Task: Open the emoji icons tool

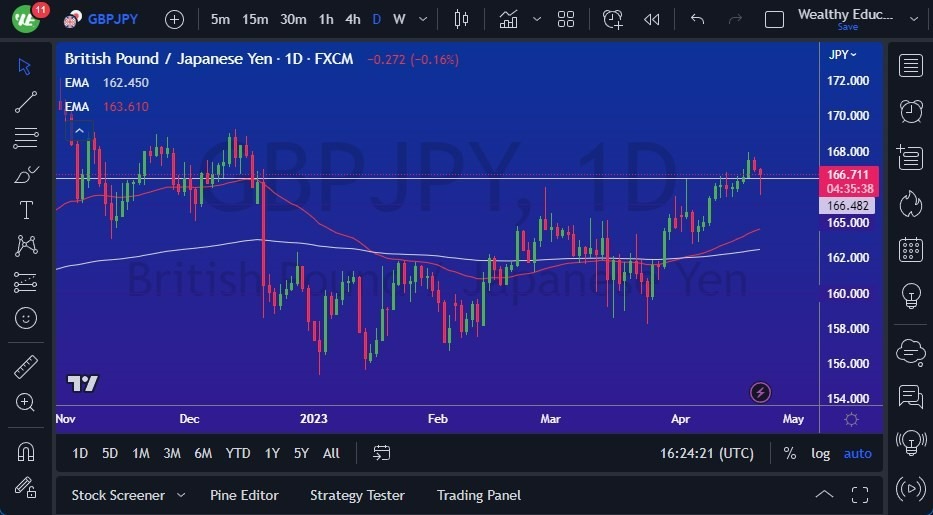Action: pos(26,318)
